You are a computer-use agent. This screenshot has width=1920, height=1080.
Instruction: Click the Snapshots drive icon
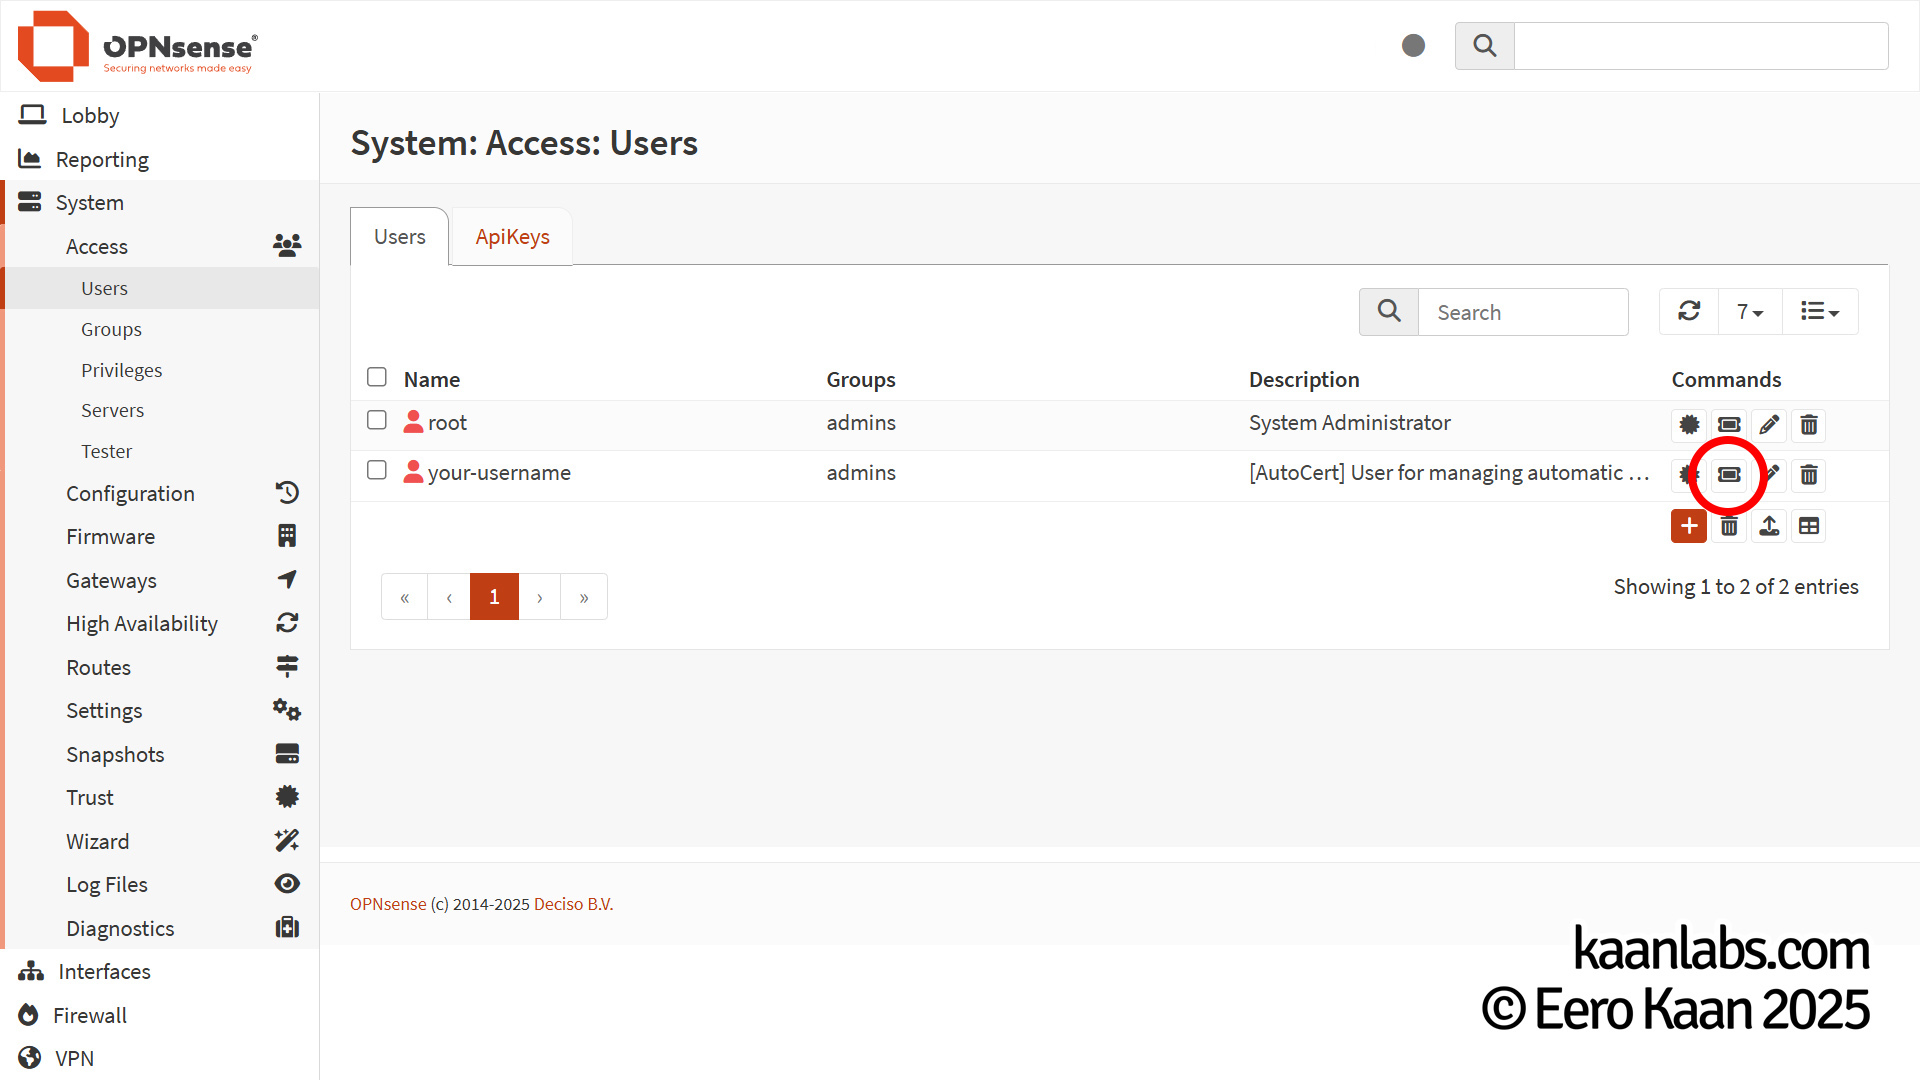pyautogui.click(x=287, y=754)
